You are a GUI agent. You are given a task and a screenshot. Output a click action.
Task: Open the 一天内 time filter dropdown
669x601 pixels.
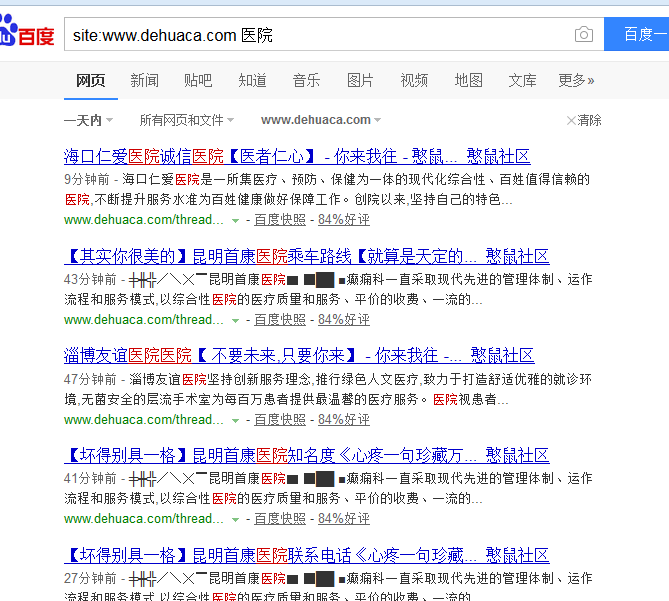pyautogui.click(x=88, y=120)
